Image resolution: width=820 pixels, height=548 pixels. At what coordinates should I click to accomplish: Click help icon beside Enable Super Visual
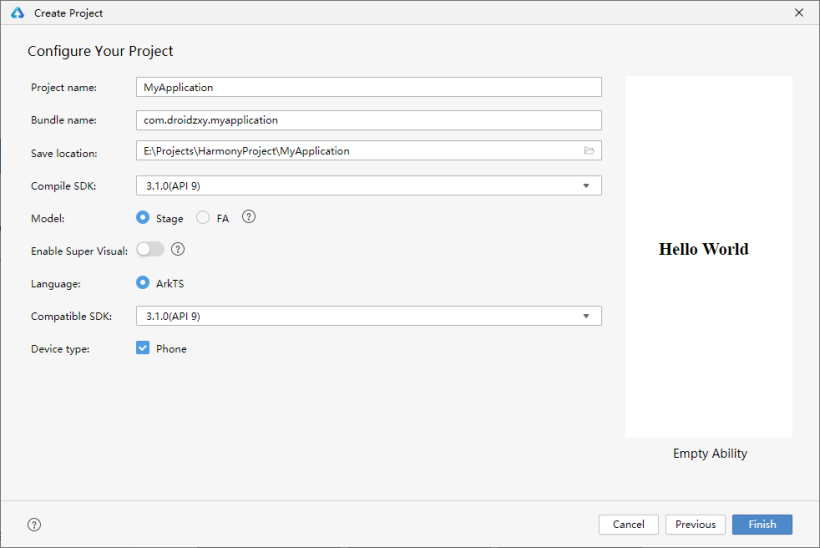178,249
